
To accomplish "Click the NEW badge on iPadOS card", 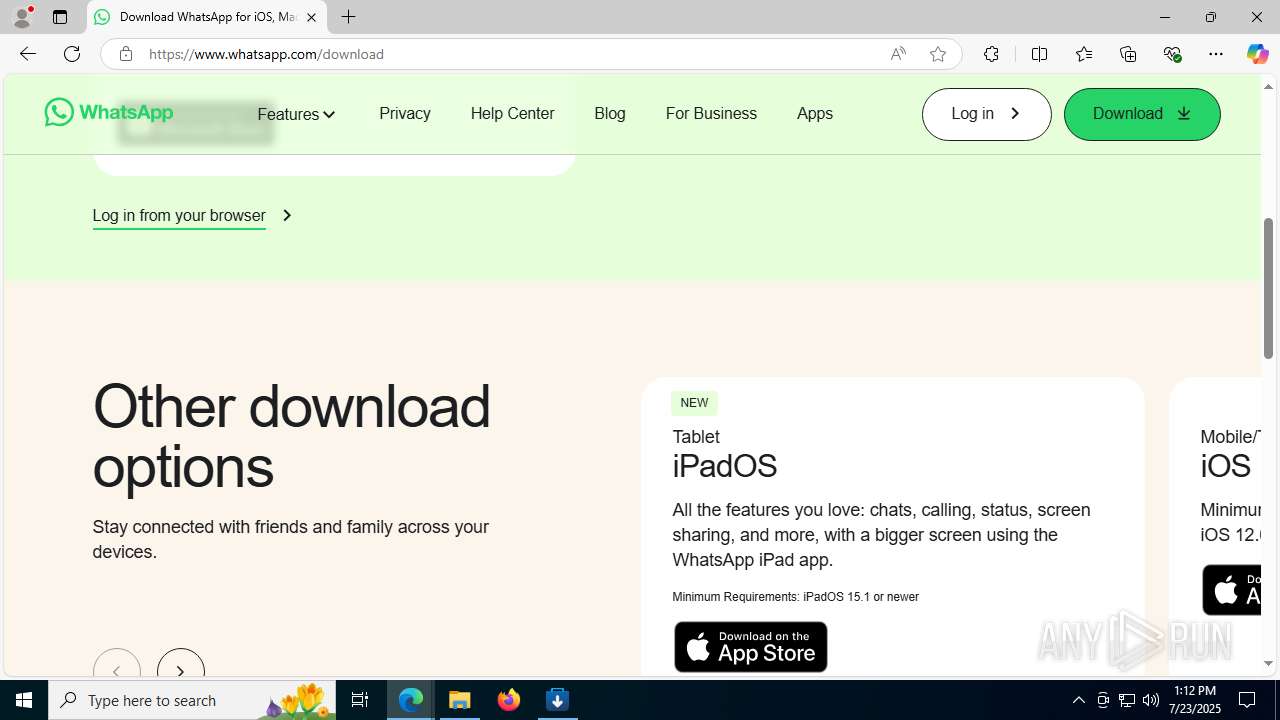I will [694, 403].
